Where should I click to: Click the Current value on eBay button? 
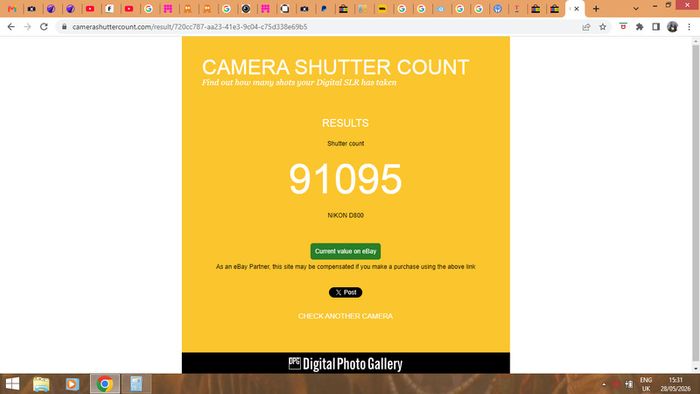pos(346,251)
